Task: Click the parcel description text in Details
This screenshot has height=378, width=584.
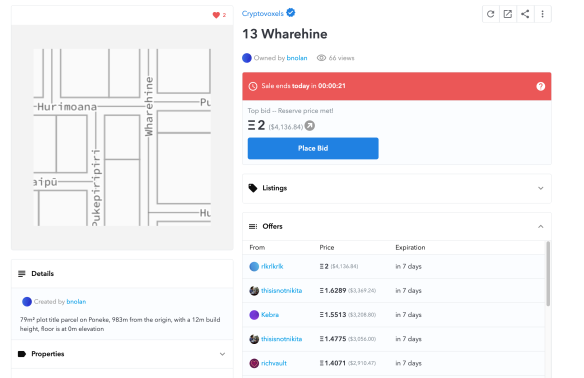Action: coord(120,324)
